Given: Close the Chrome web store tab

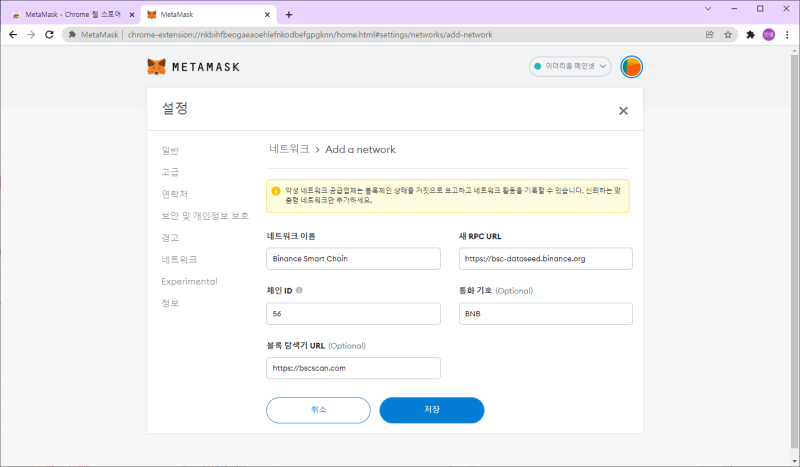Looking at the screenshot, I should (x=132, y=15).
